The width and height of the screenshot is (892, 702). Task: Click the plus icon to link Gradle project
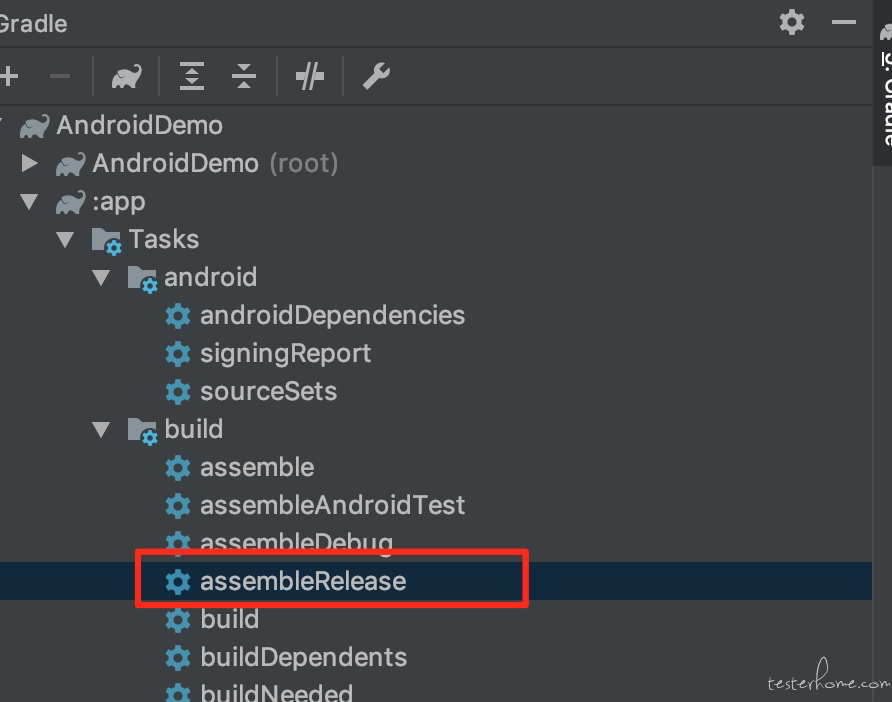tap(8, 76)
